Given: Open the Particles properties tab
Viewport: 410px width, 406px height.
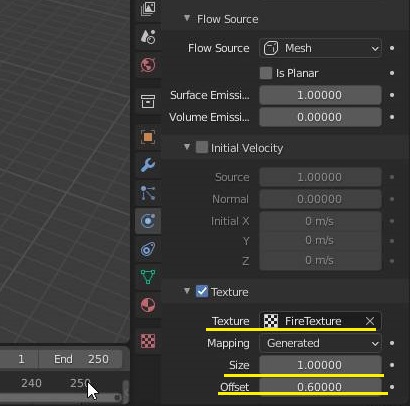Looking at the screenshot, I should tap(148, 193).
